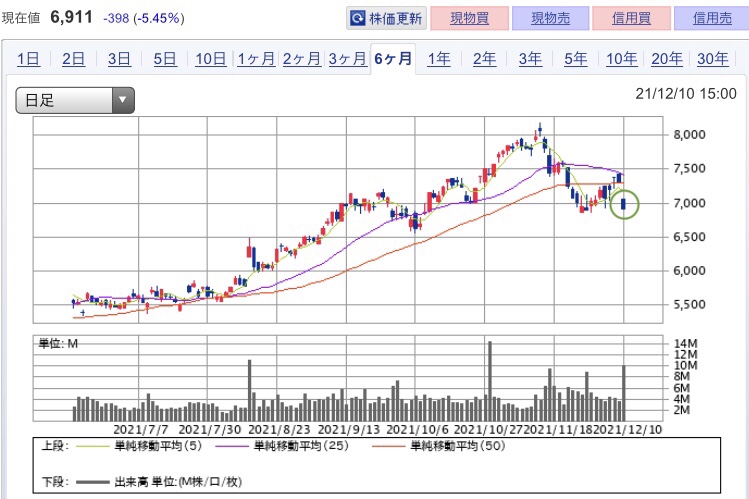The width and height of the screenshot is (749, 499).
Task: Click the 日足 dropdown arrow
Action: click(x=123, y=100)
